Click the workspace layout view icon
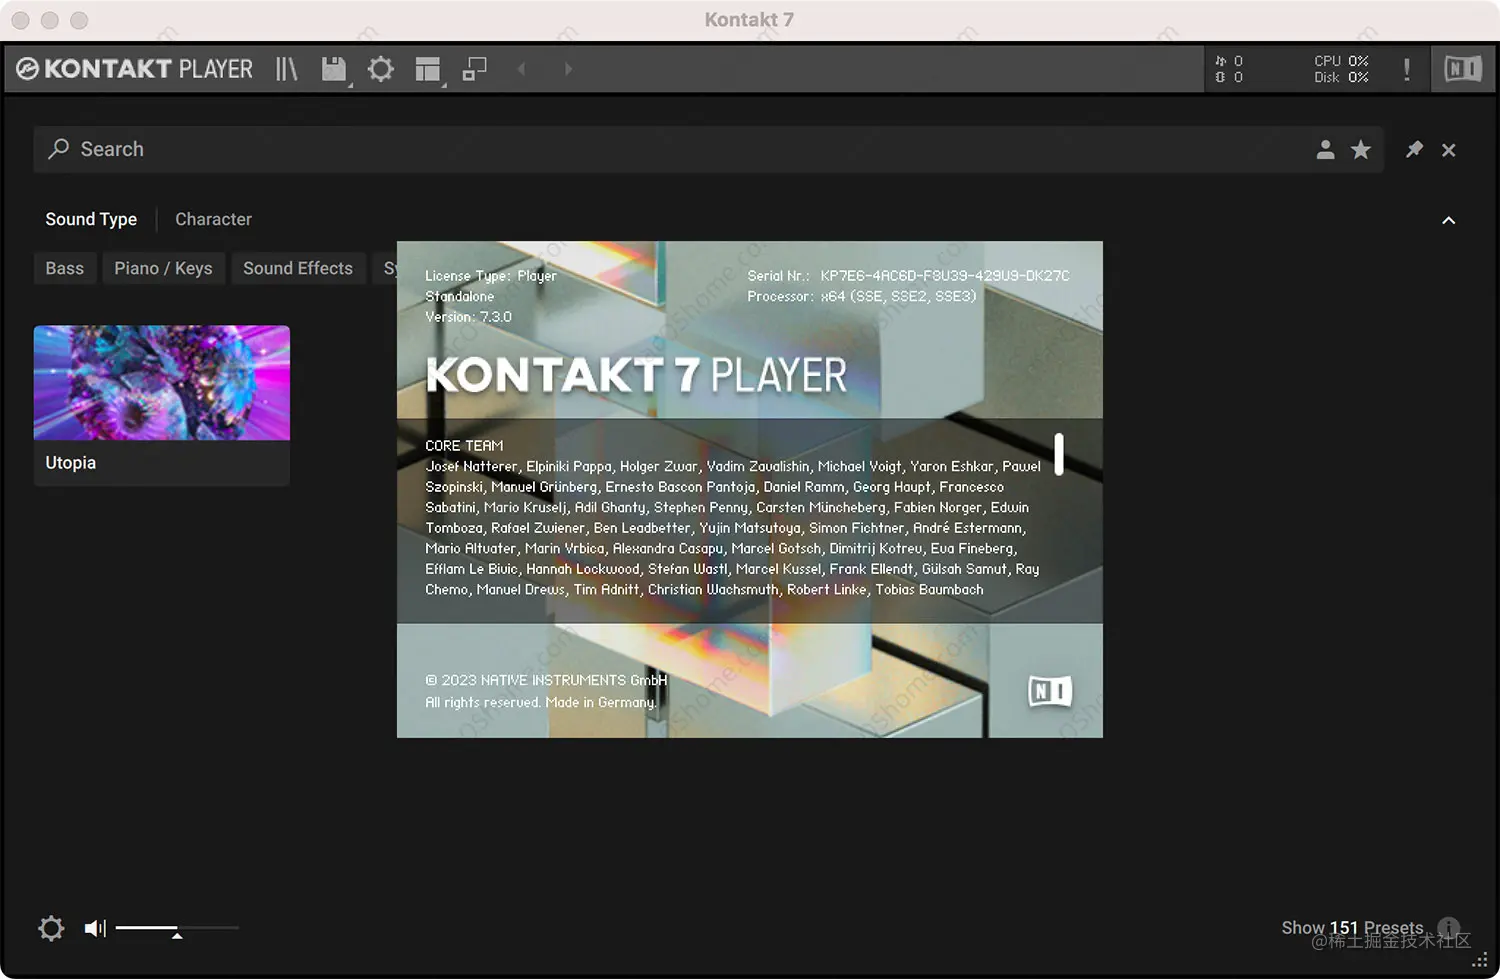This screenshot has width=1500, height=979. tap(427, 68)
